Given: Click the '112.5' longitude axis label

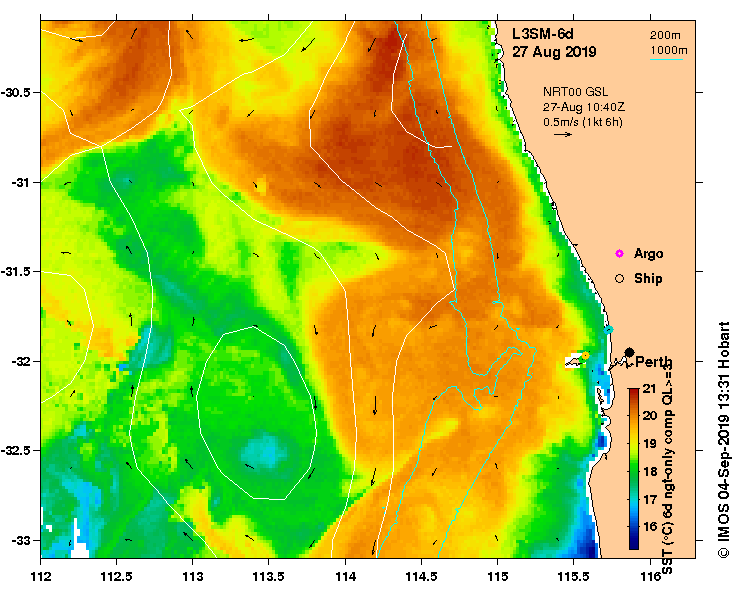Looking at the screenshot, I should 117,576.
